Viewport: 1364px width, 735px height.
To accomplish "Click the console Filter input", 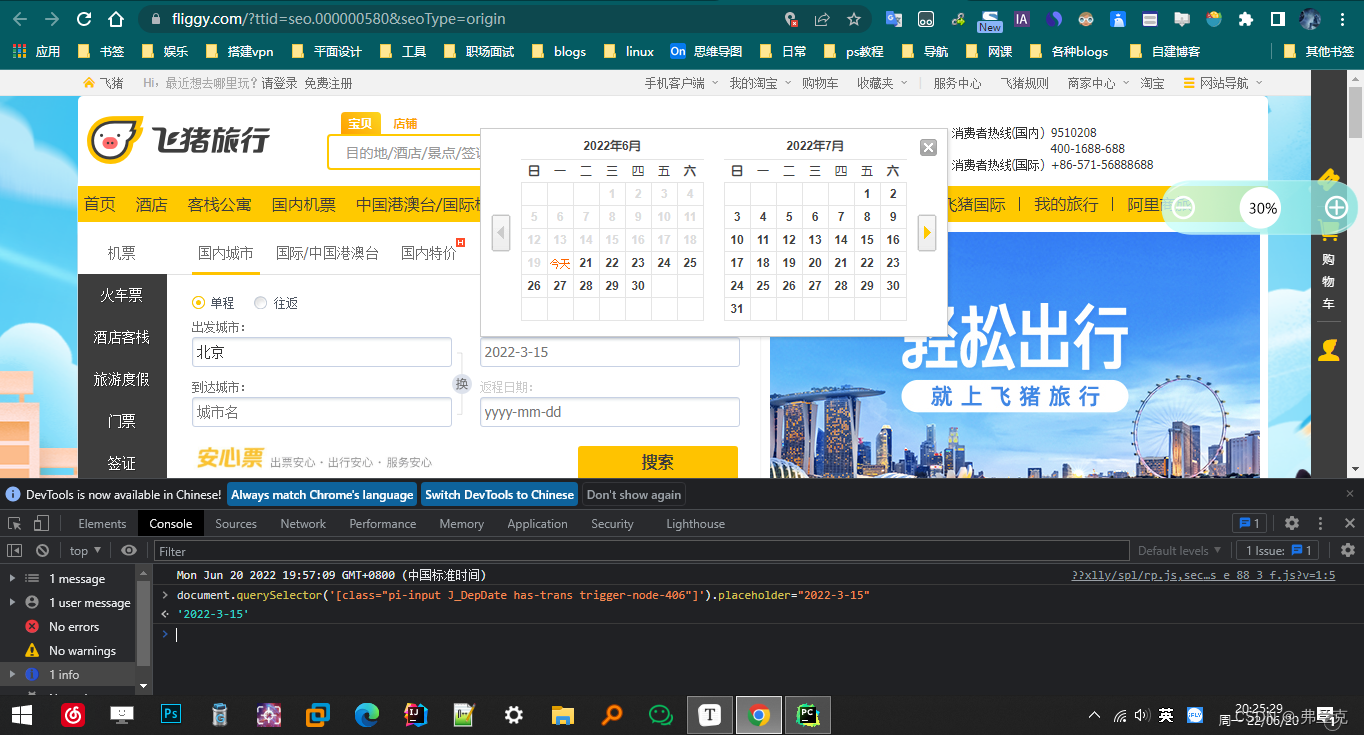I will click(642, 551).
